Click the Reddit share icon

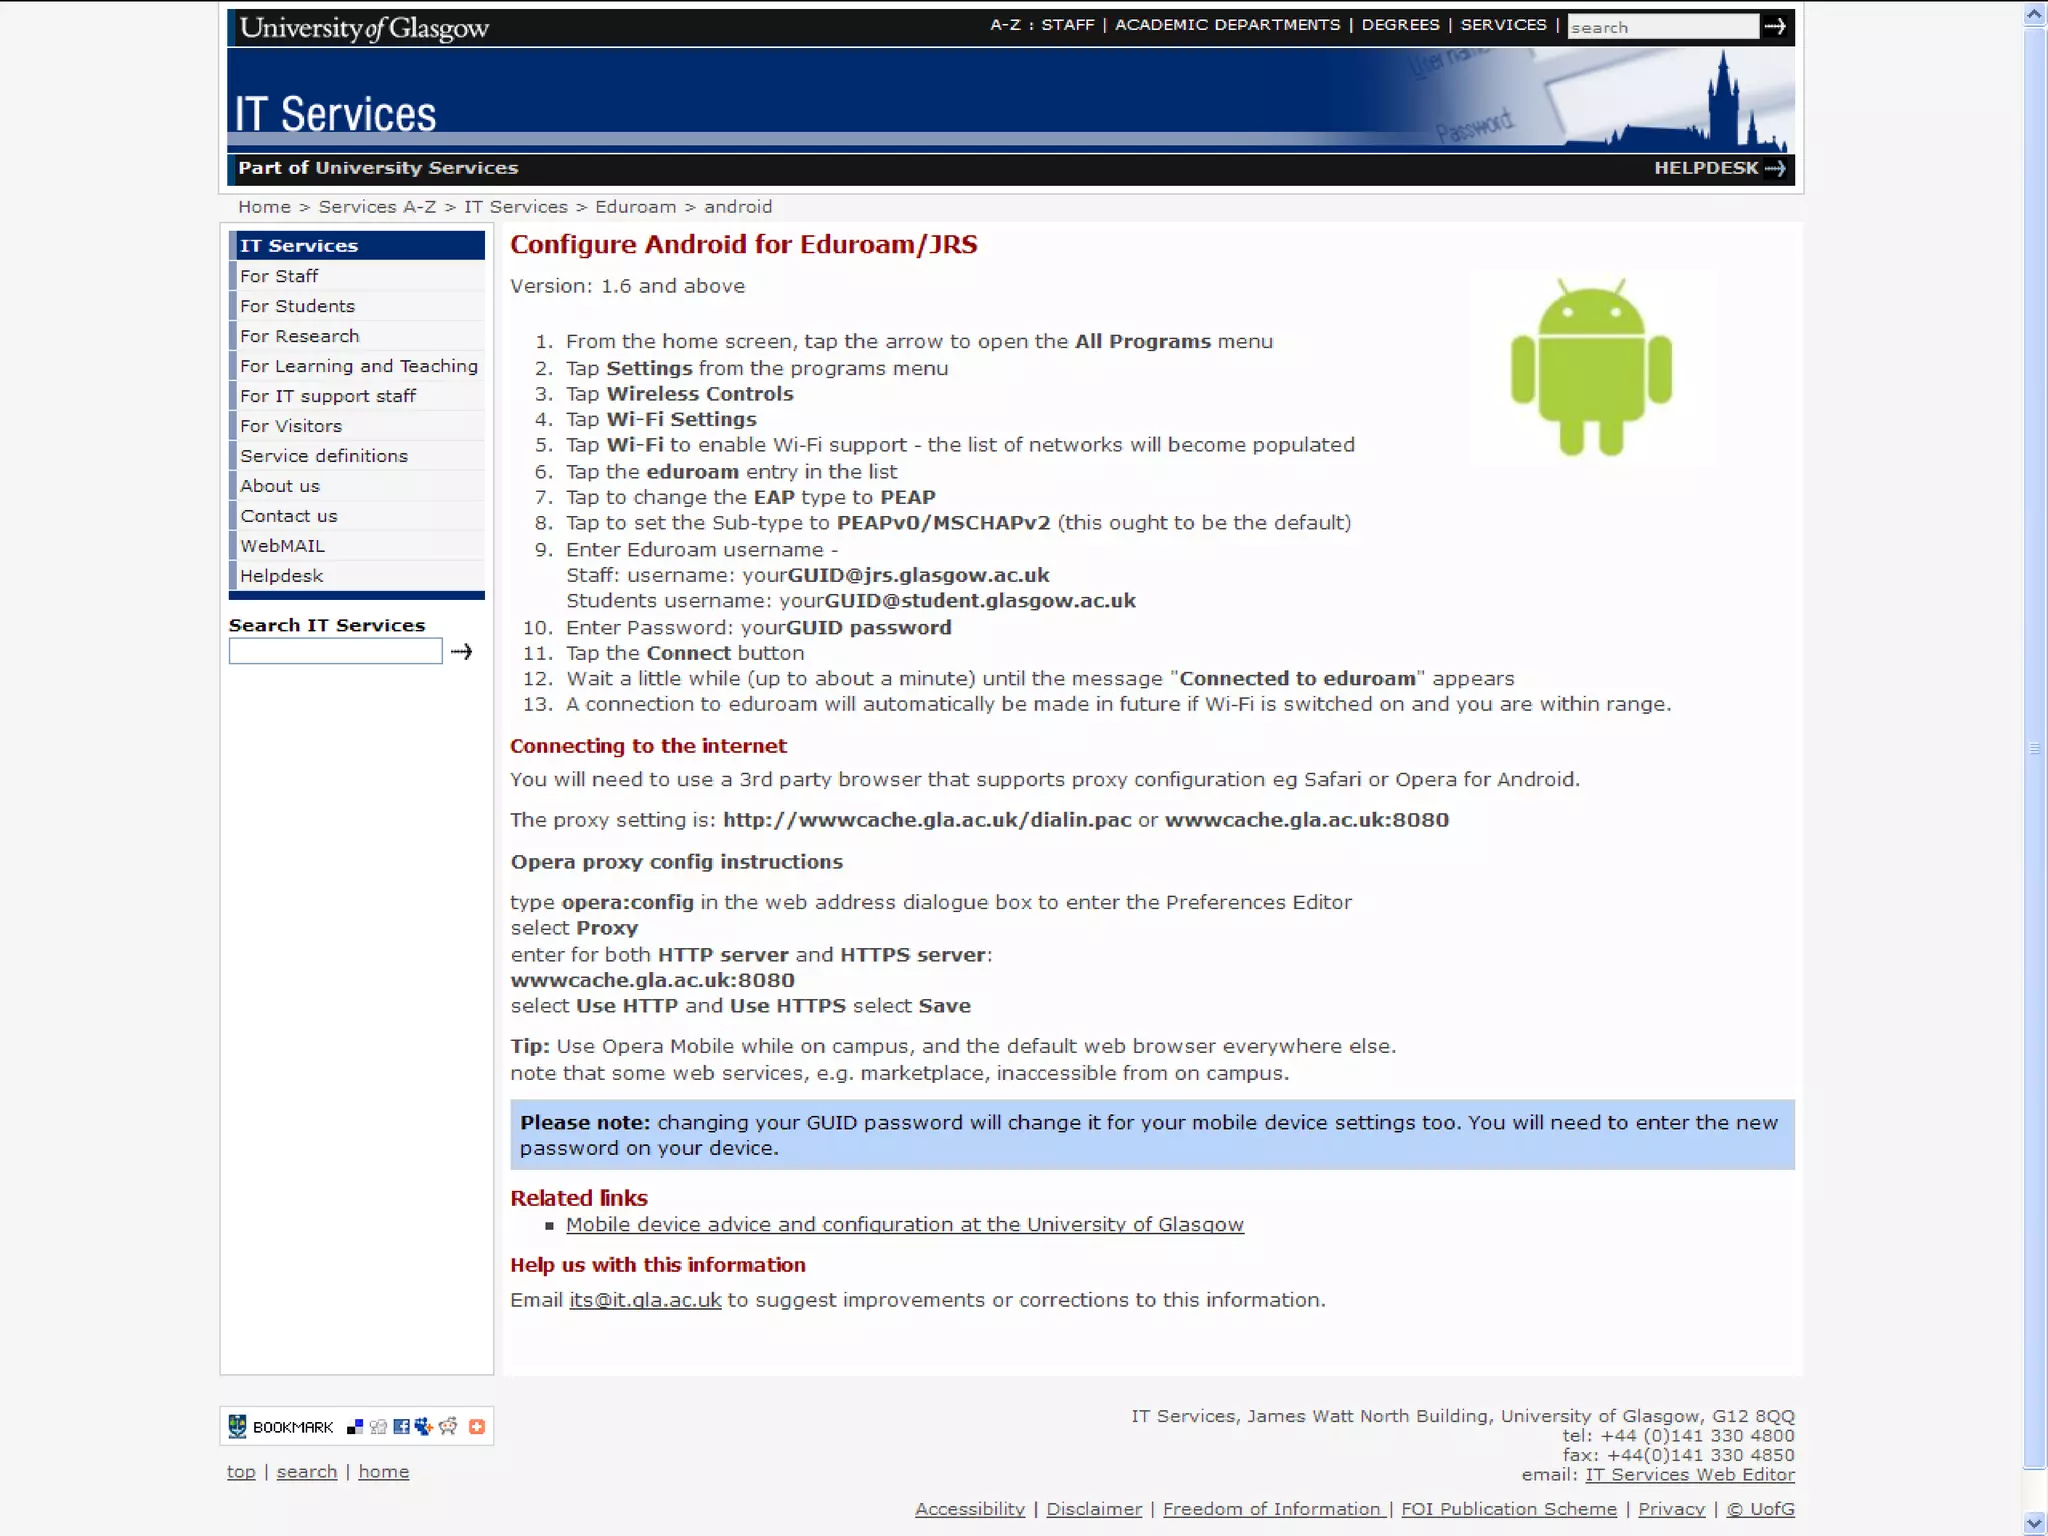448,1427
